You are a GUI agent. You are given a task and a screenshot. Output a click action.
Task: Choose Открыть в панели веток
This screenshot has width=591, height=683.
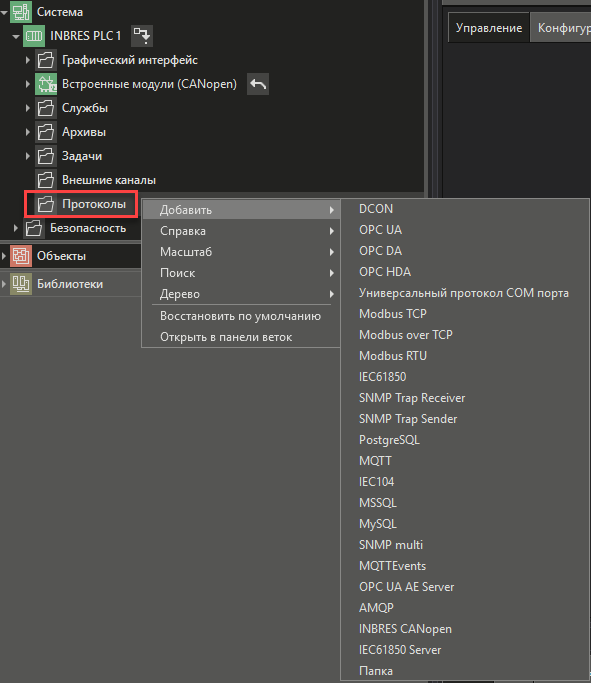241,337
